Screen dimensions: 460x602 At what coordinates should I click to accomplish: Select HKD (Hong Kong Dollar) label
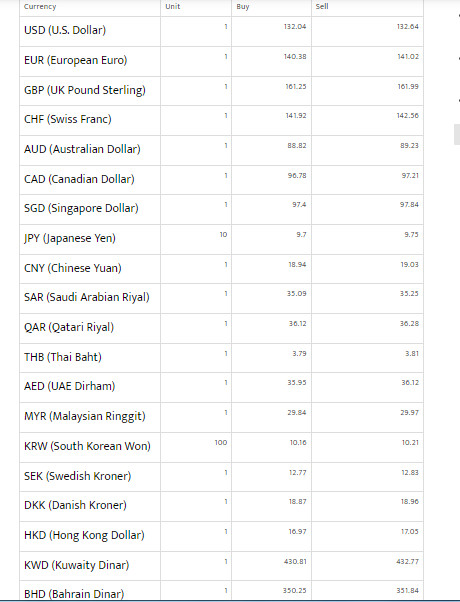click(84, 535)
